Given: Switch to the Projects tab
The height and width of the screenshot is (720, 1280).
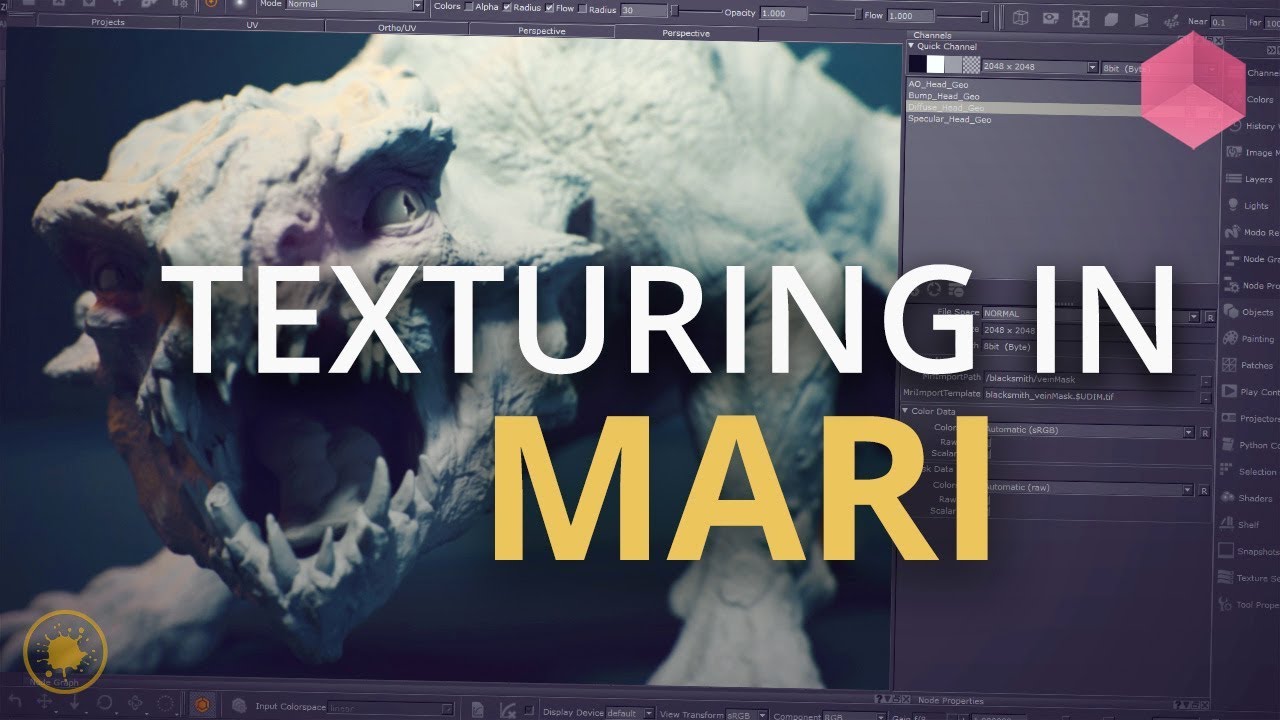Looking at the screenshot, I should (x=108, y=22).
